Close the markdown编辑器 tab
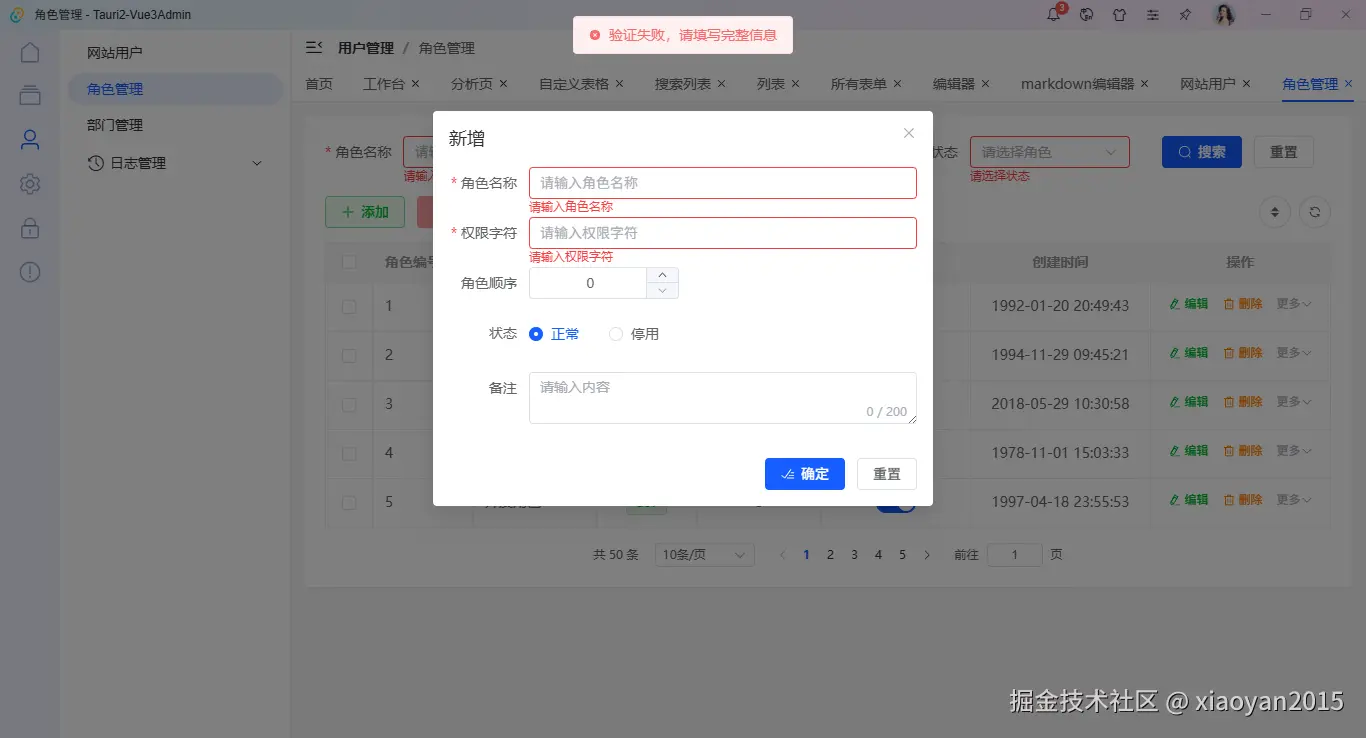The image size is (1366, 738). pos(1145,84)
